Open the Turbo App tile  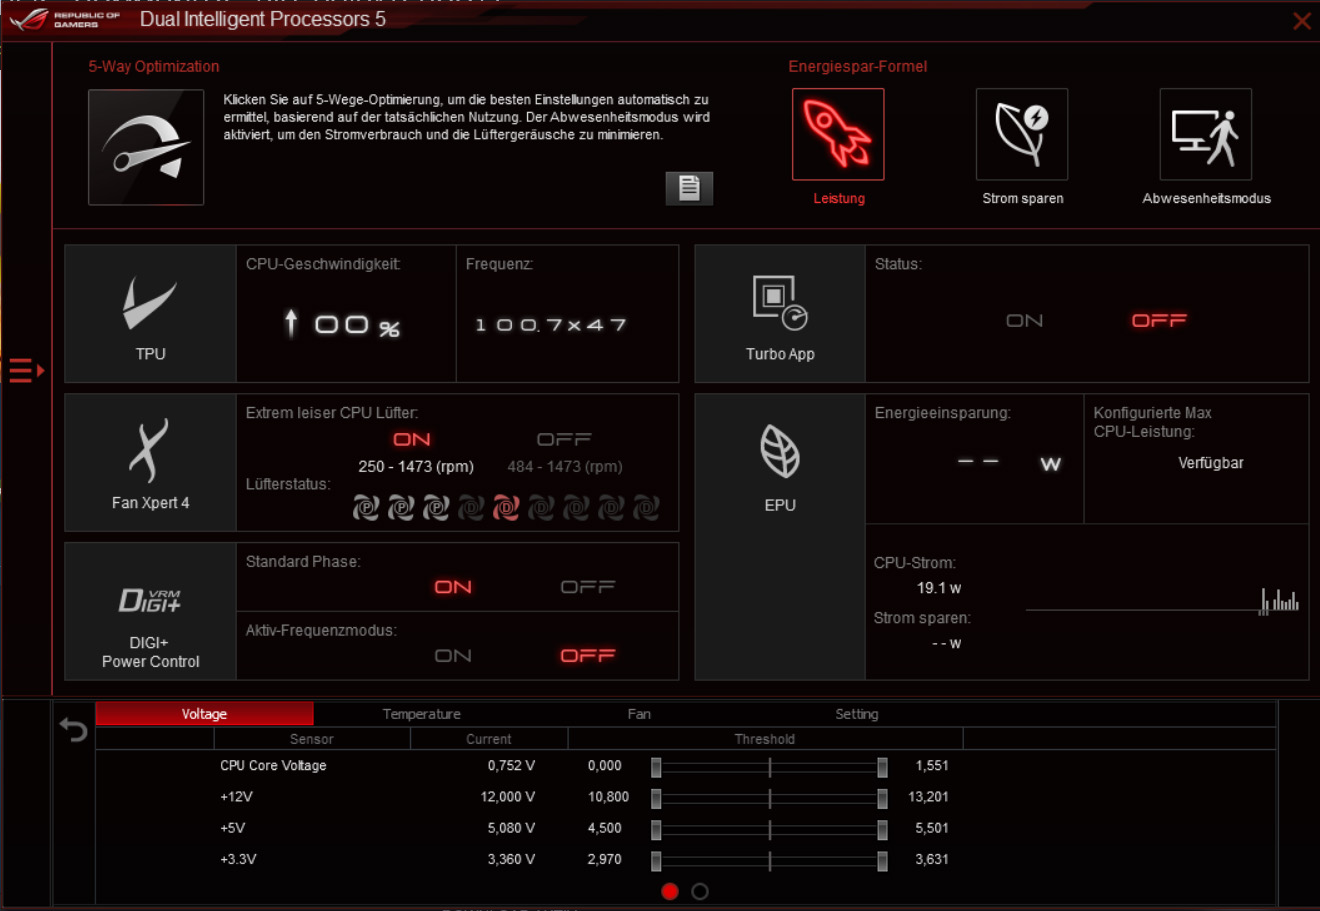click(x=780, y=314)
